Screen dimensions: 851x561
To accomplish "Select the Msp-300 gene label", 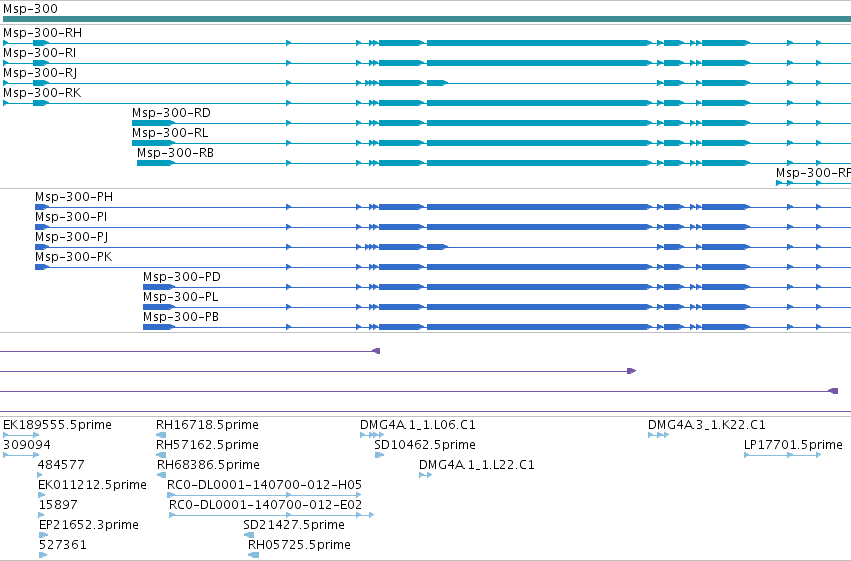I will click(x=30, y=9).
